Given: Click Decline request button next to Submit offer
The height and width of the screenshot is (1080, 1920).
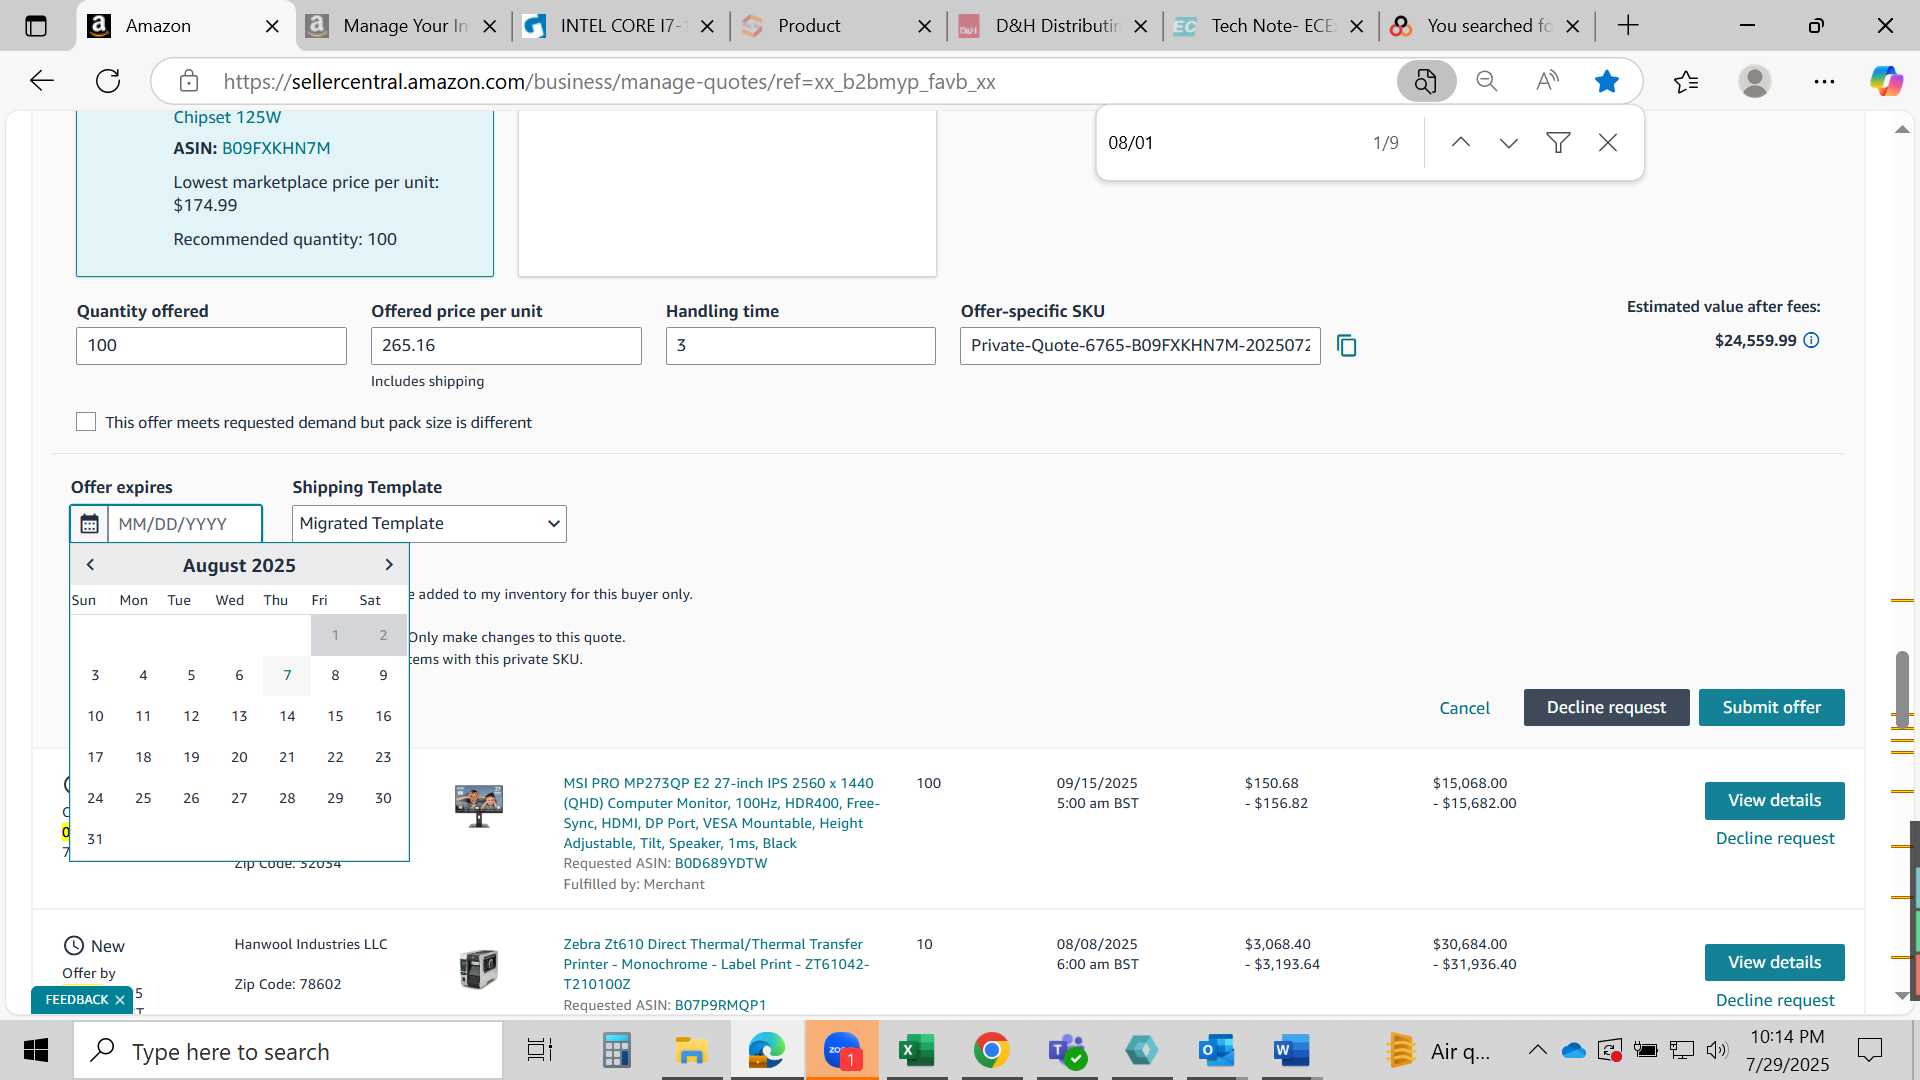Looking at the screenshot, I should tap(1606, 707).
